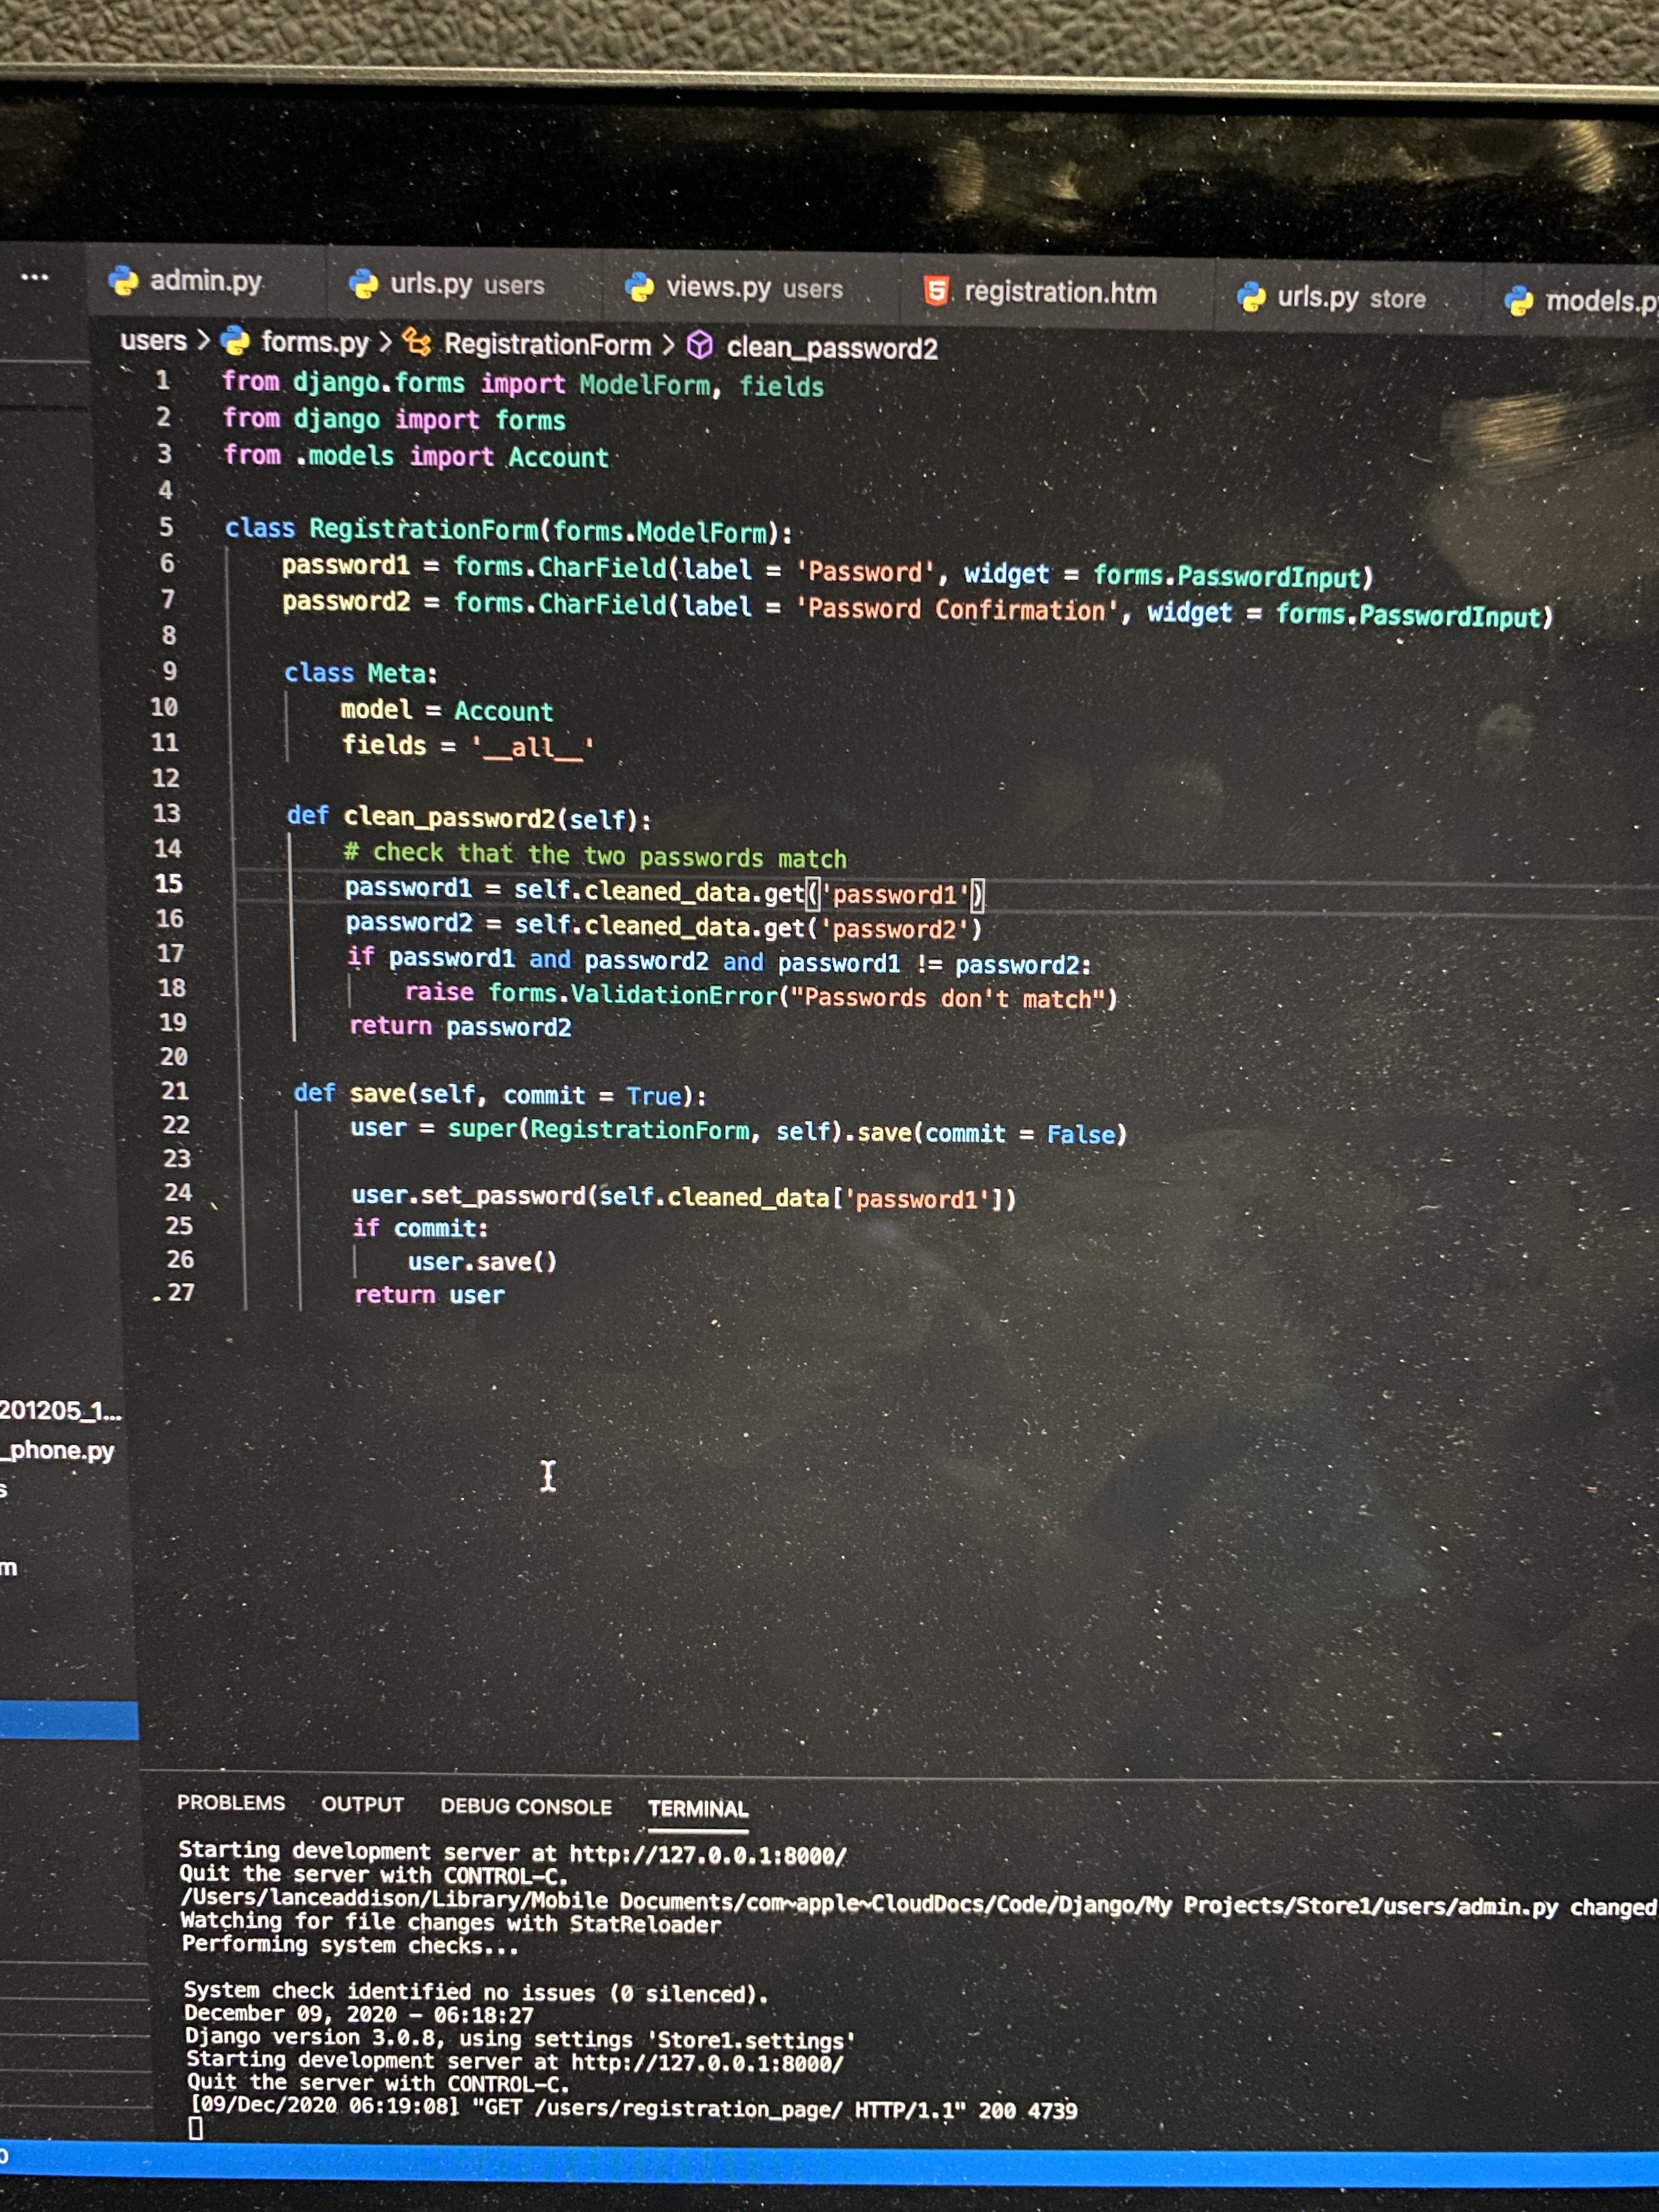Click the Python icon on urls.py store tab
Viewport: 1659px width, 2212px height.
click(1251, 297)
